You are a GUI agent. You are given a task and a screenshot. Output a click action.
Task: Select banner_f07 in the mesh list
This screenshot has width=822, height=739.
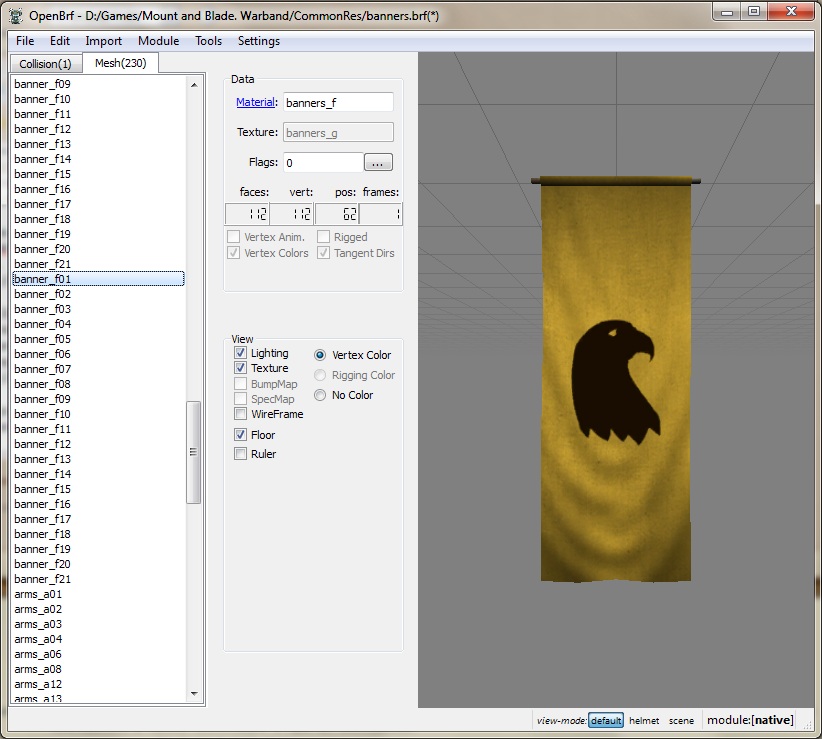coord(99,369)
